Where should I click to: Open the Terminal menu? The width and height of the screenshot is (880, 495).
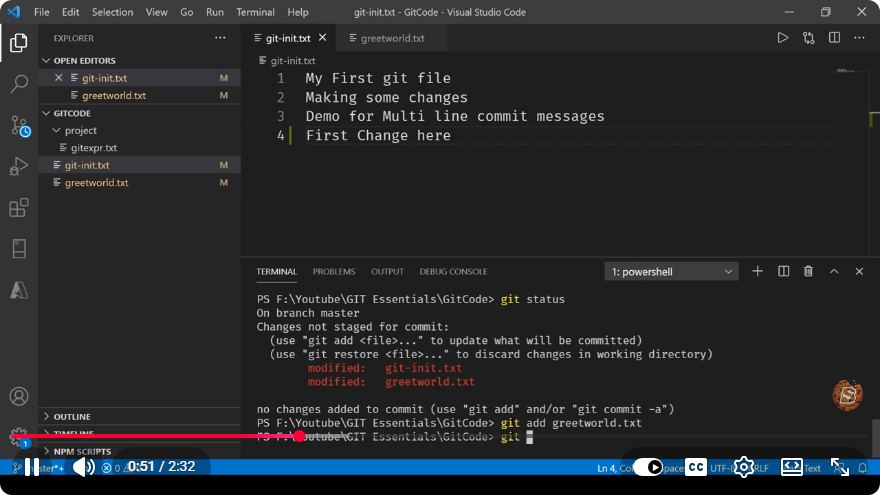coord(255,12)
